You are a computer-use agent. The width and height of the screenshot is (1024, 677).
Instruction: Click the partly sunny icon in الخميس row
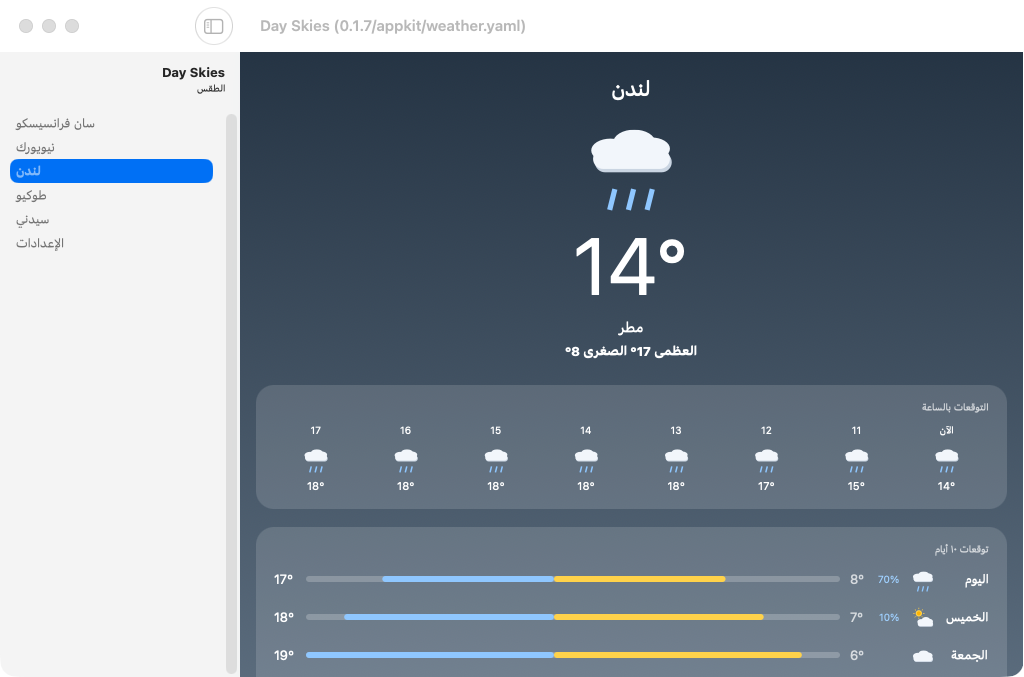tap(923, 618)
